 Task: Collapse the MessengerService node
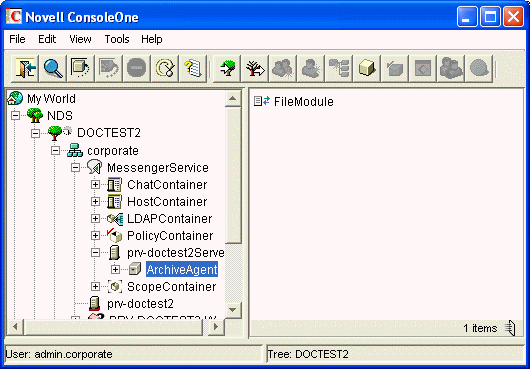(75, 168)
